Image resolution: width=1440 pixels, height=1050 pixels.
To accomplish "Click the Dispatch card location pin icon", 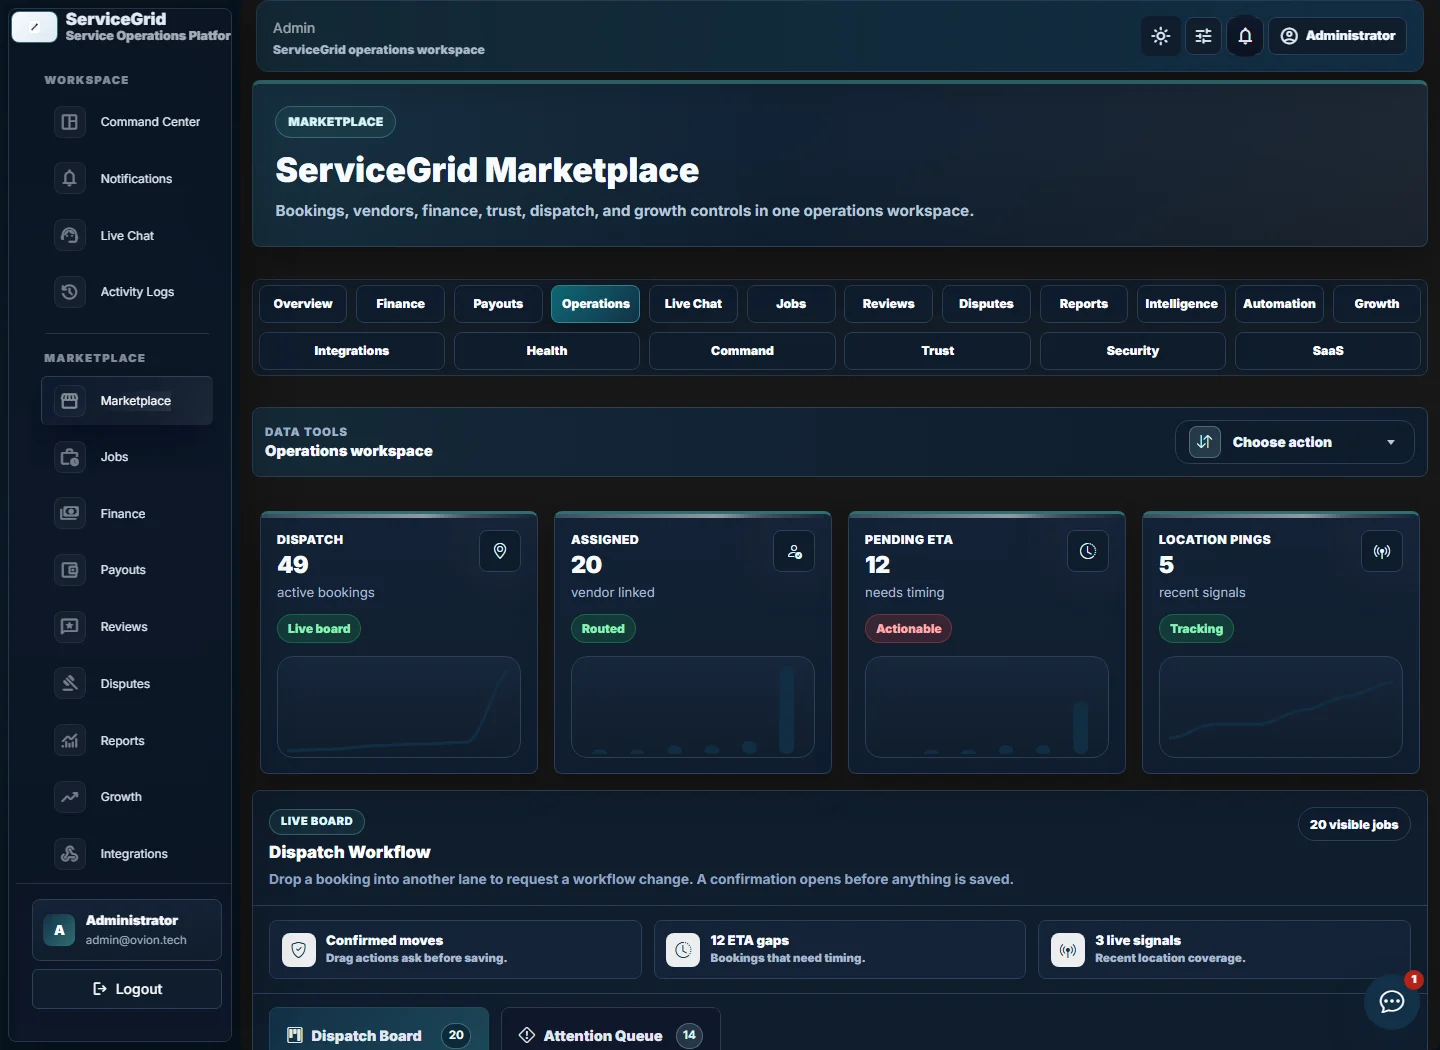I will tap(500, 551).
